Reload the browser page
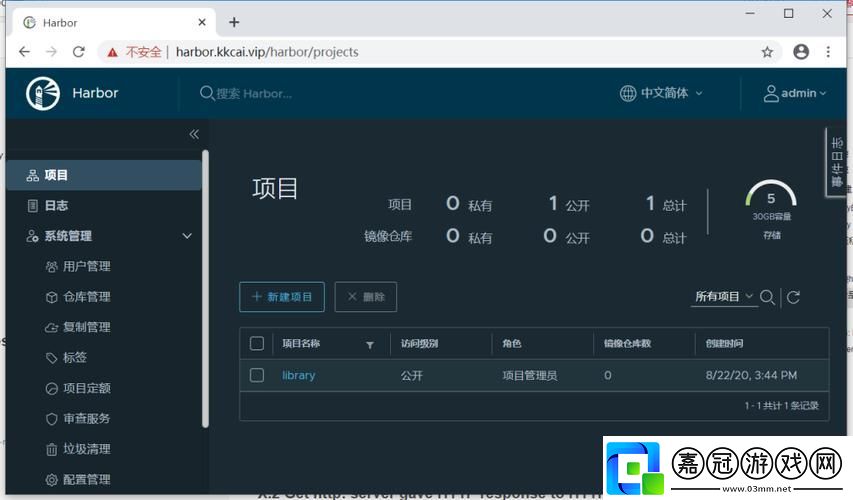853x500 pixels. pos(79,52)
